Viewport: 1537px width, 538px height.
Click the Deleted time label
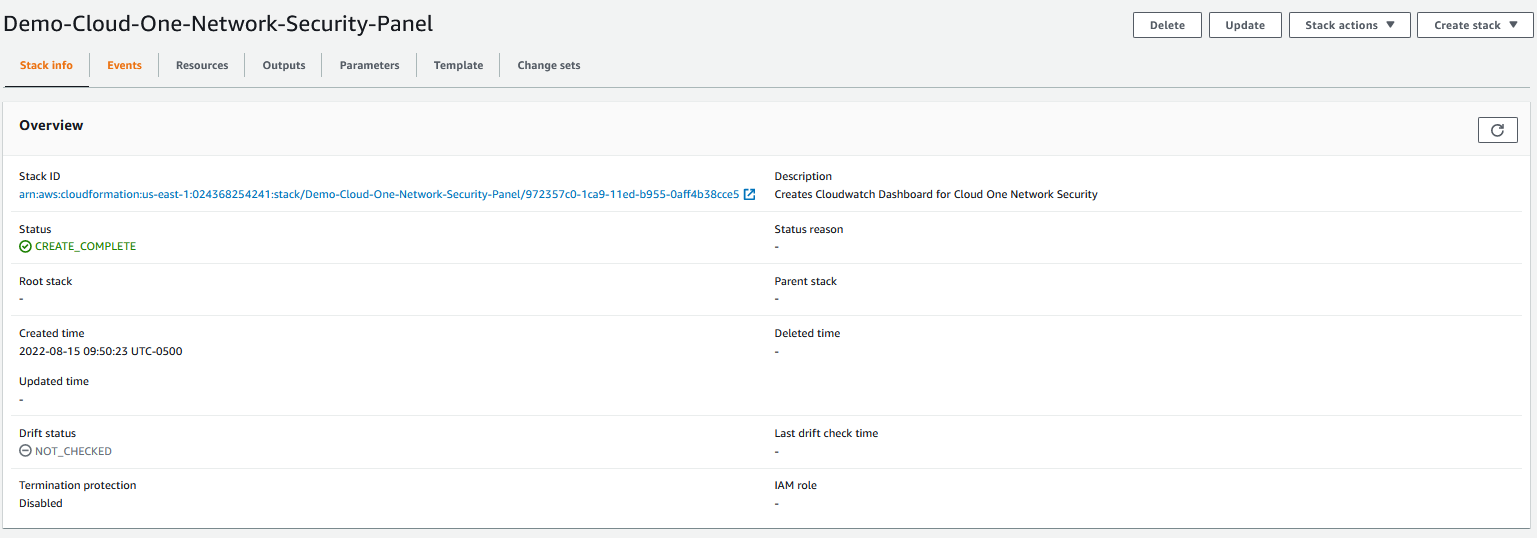point(807,333)
